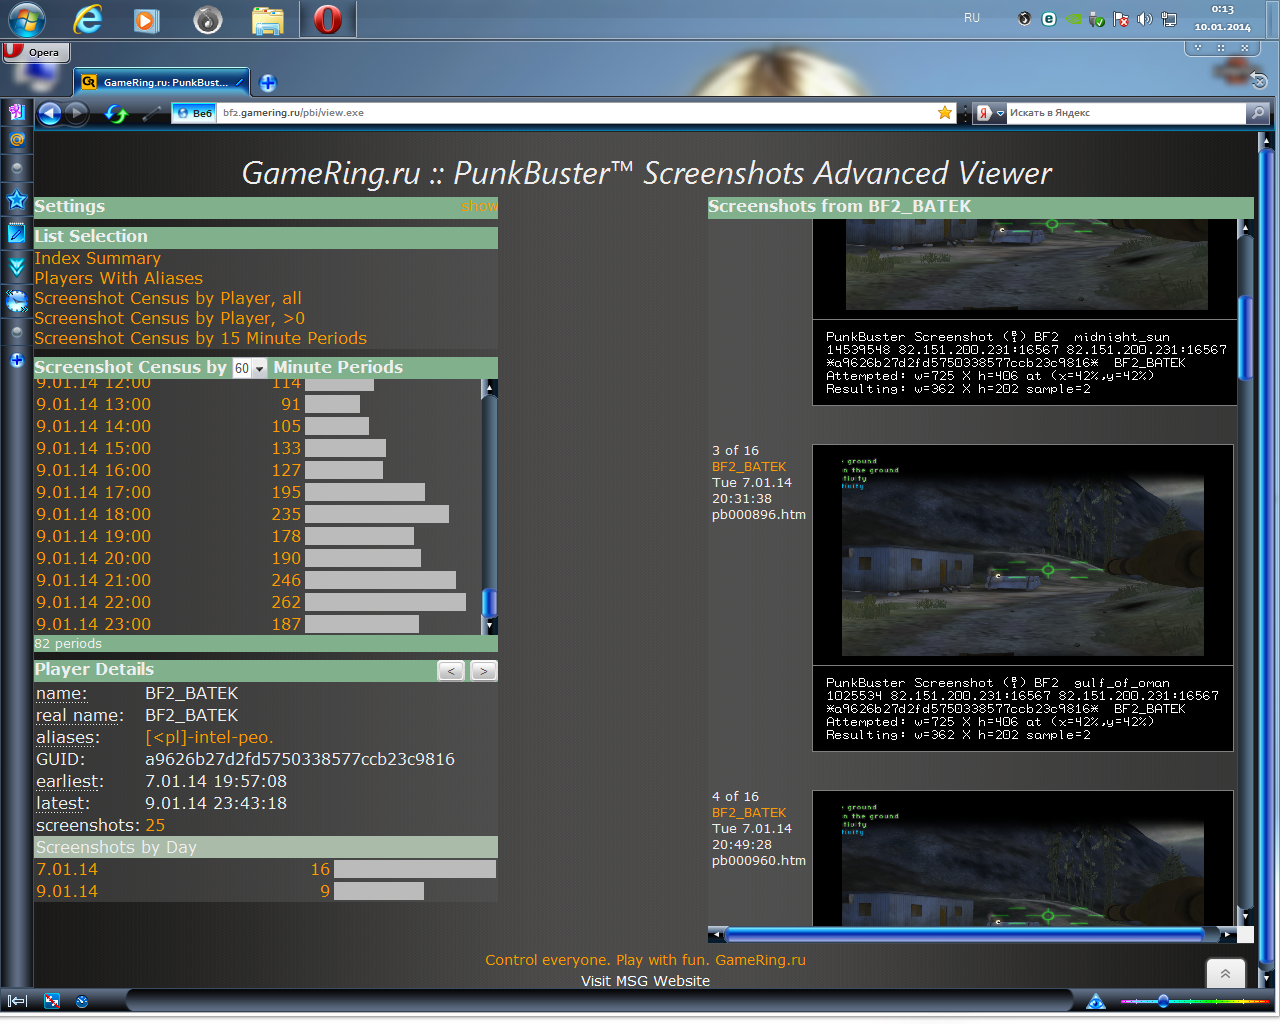Open Internet Explorer from the taskbar
1280x1024 pixels.
pos(88,19)
